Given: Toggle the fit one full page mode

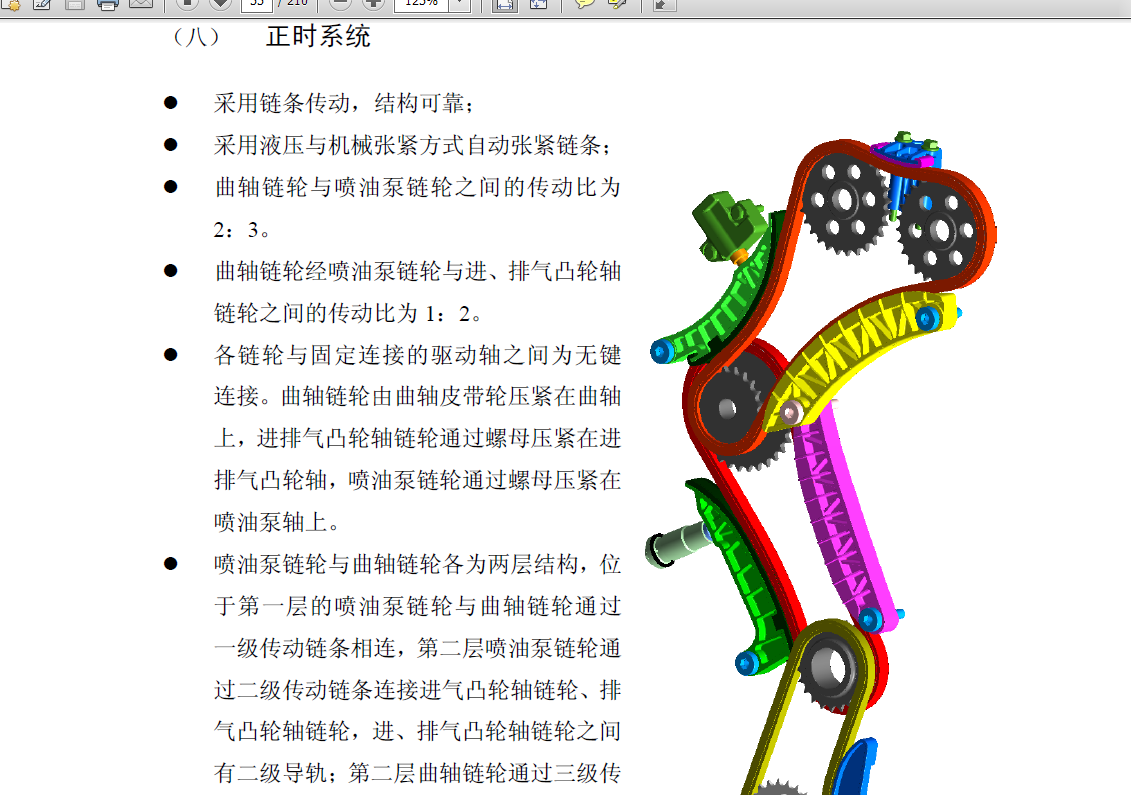Looking at the screenshot, I should [538, 3].
